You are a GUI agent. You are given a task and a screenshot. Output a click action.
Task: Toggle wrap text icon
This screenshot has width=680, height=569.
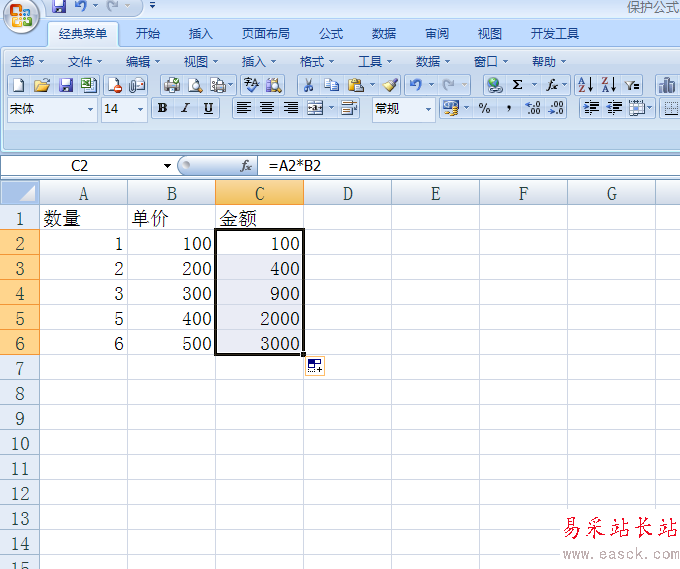pos(349,108)
